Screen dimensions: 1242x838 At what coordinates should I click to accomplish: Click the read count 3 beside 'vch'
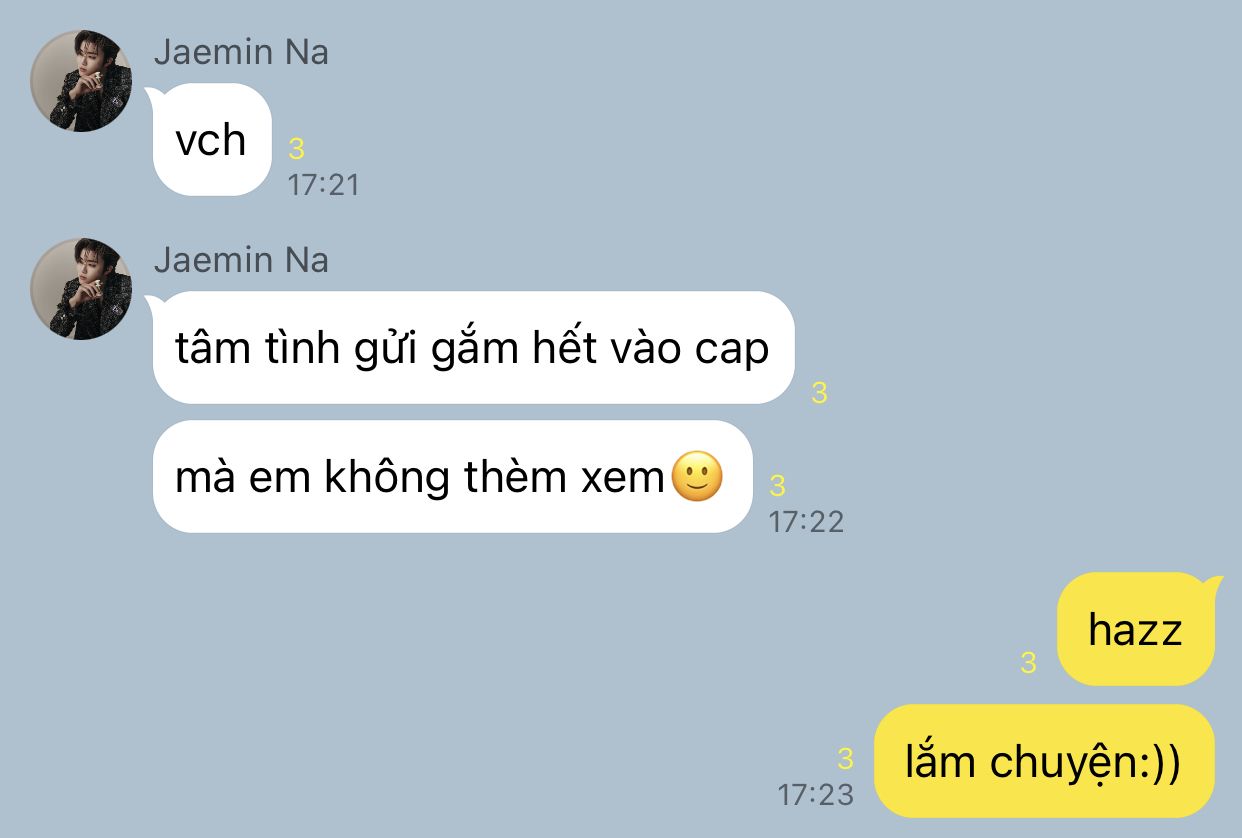pyautogui.click(x=296, y=149)
